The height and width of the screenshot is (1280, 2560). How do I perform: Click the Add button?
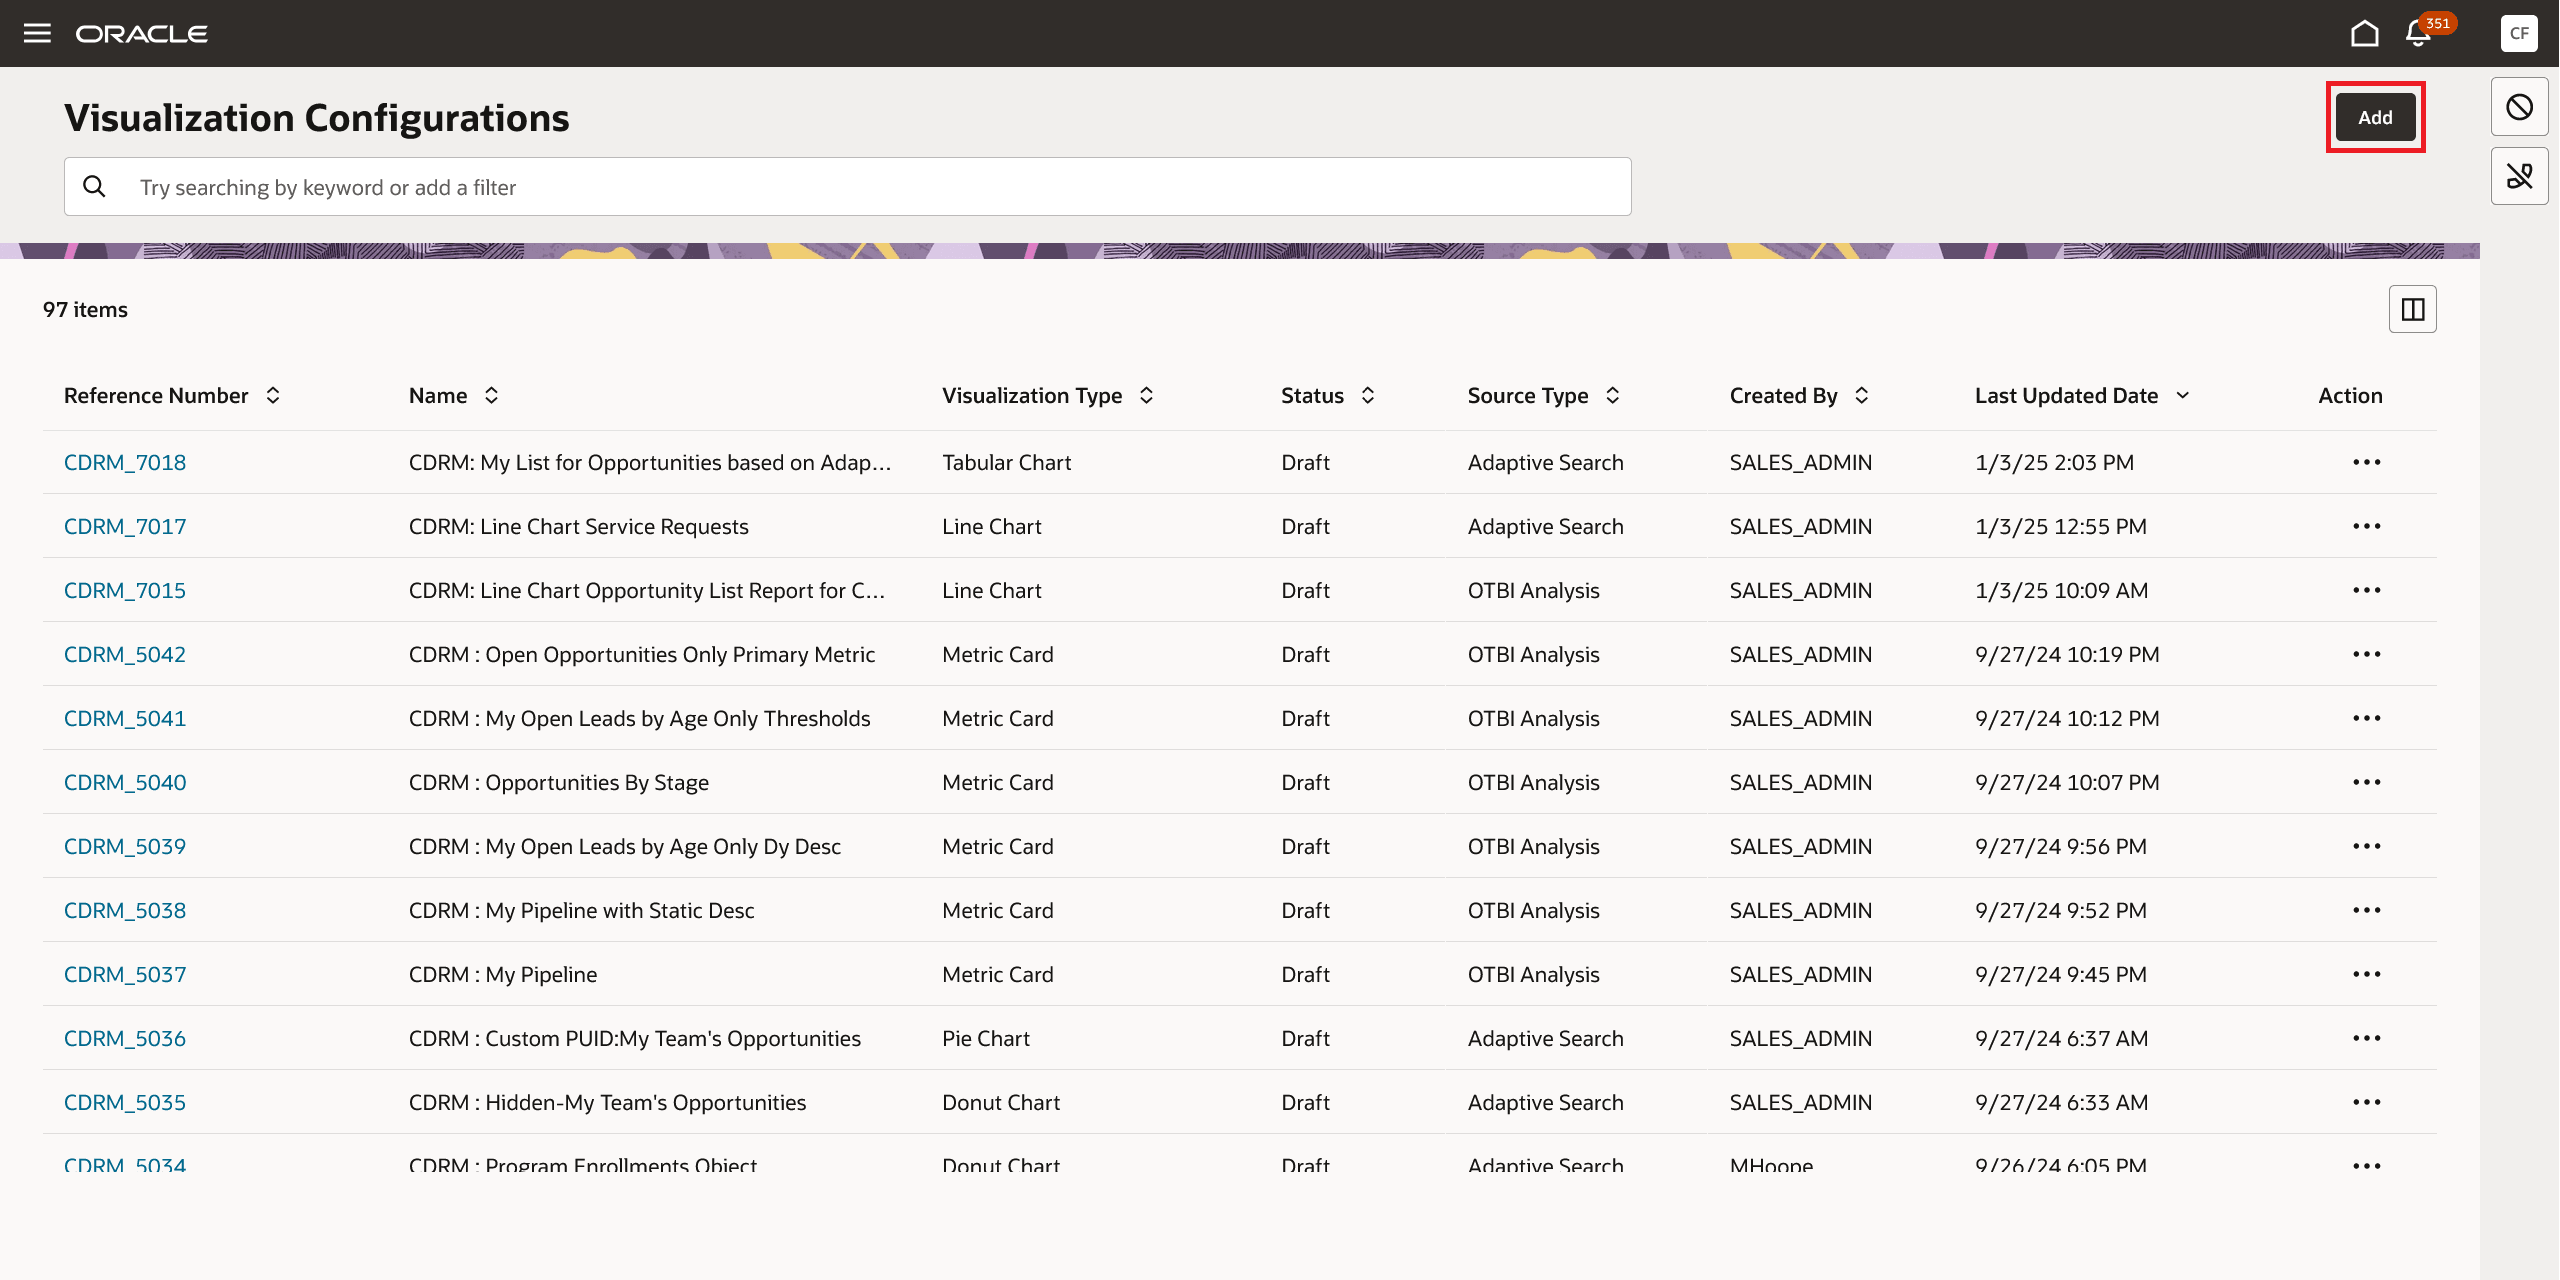point(2375,117)
